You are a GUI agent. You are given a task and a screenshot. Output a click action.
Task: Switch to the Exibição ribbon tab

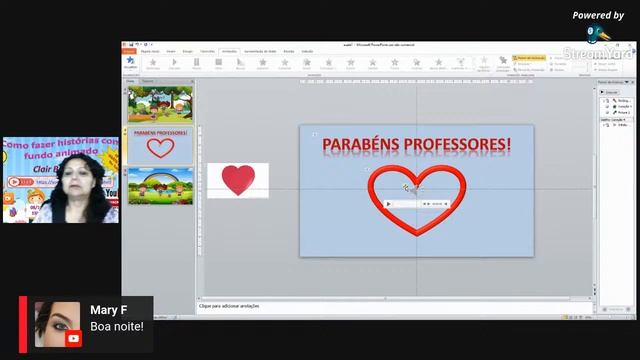point(307,51)
